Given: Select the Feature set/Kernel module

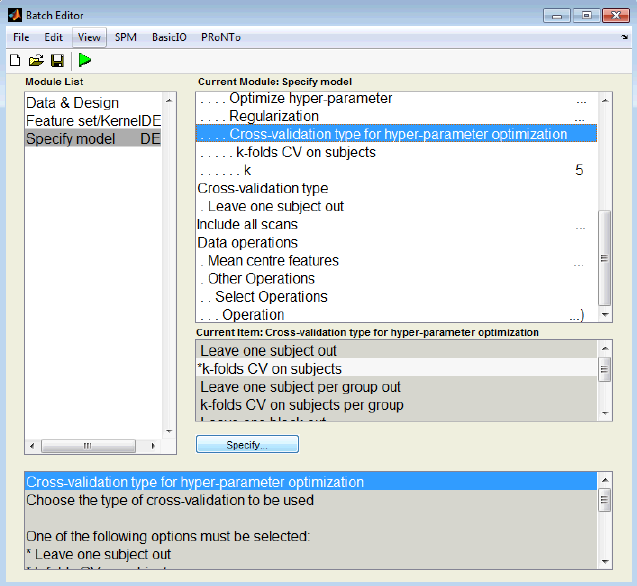Looking at the screenshot, I should pos(93,121).
